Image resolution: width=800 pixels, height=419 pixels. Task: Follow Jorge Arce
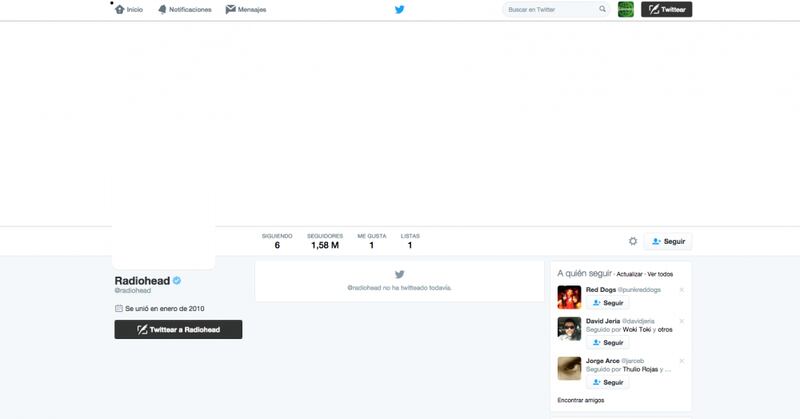coord(607,382)
